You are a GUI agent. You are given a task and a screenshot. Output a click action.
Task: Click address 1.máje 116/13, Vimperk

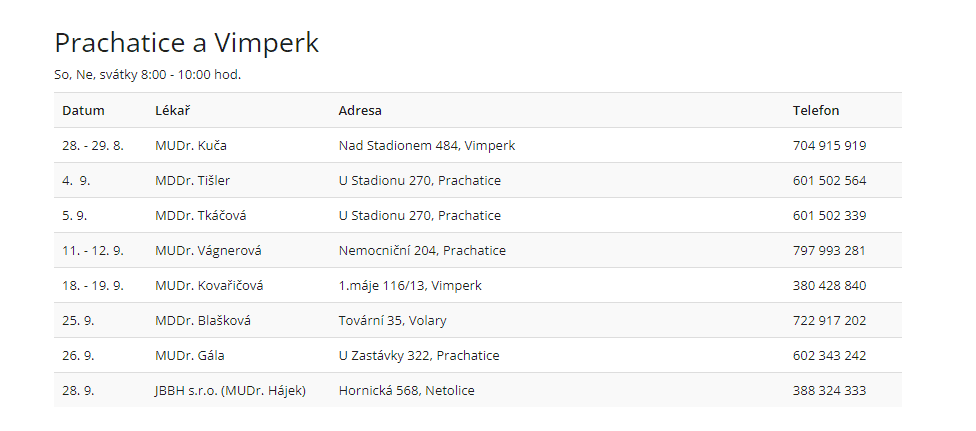[x=410, y=286]
